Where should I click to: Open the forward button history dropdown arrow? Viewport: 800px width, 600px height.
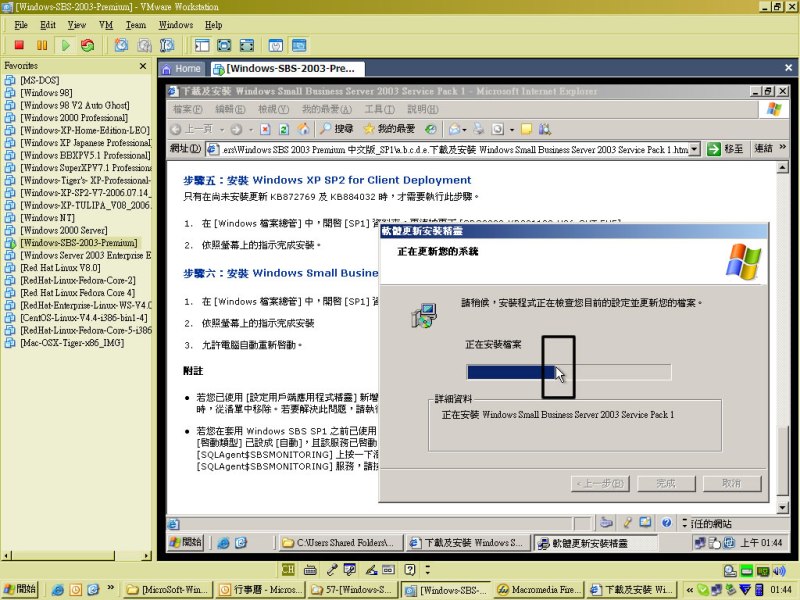click(251, 130)
